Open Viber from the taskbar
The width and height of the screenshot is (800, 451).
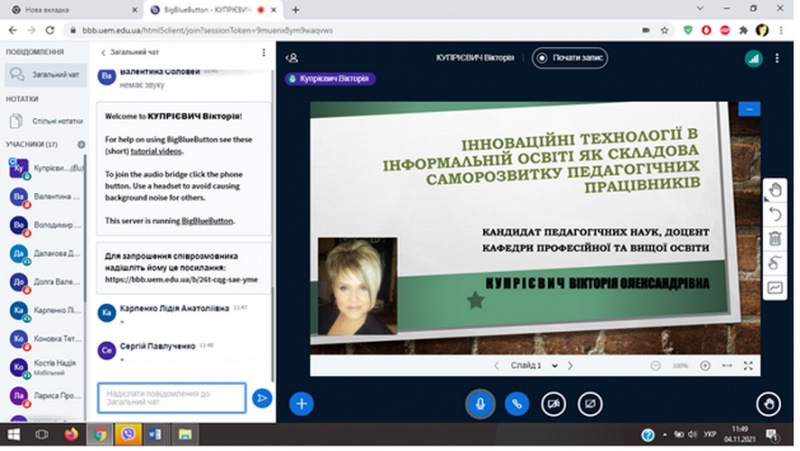tap(128, 435)
